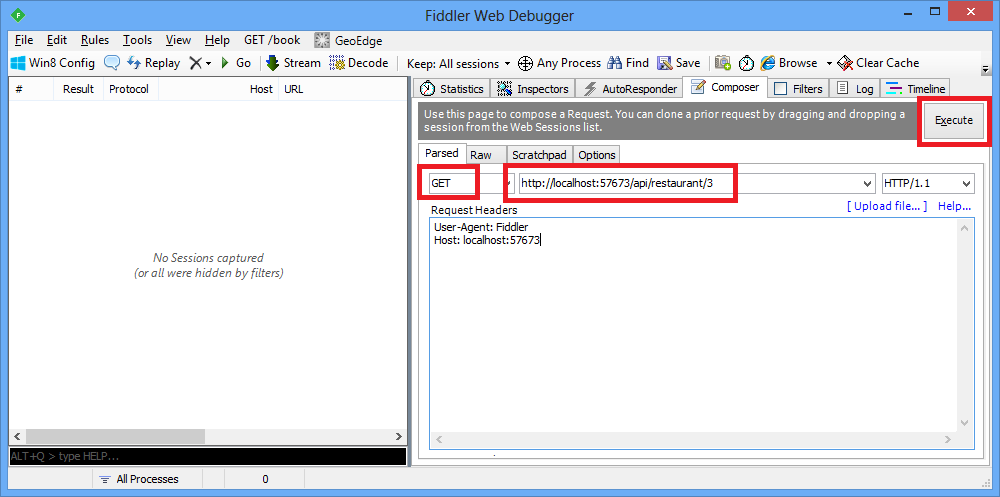Sort by the Protocol column header
1000x497 pixels.
[130, 89]
